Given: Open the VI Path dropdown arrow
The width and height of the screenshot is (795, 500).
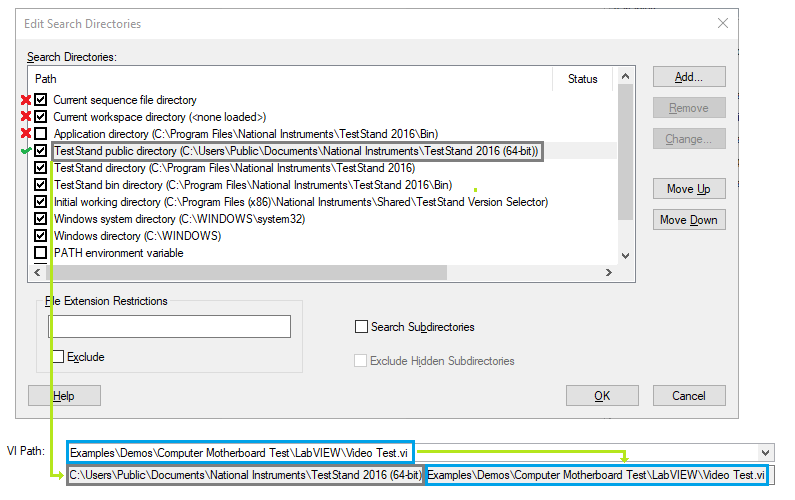Looking at the screenshot, I should [x=766, y=453].
